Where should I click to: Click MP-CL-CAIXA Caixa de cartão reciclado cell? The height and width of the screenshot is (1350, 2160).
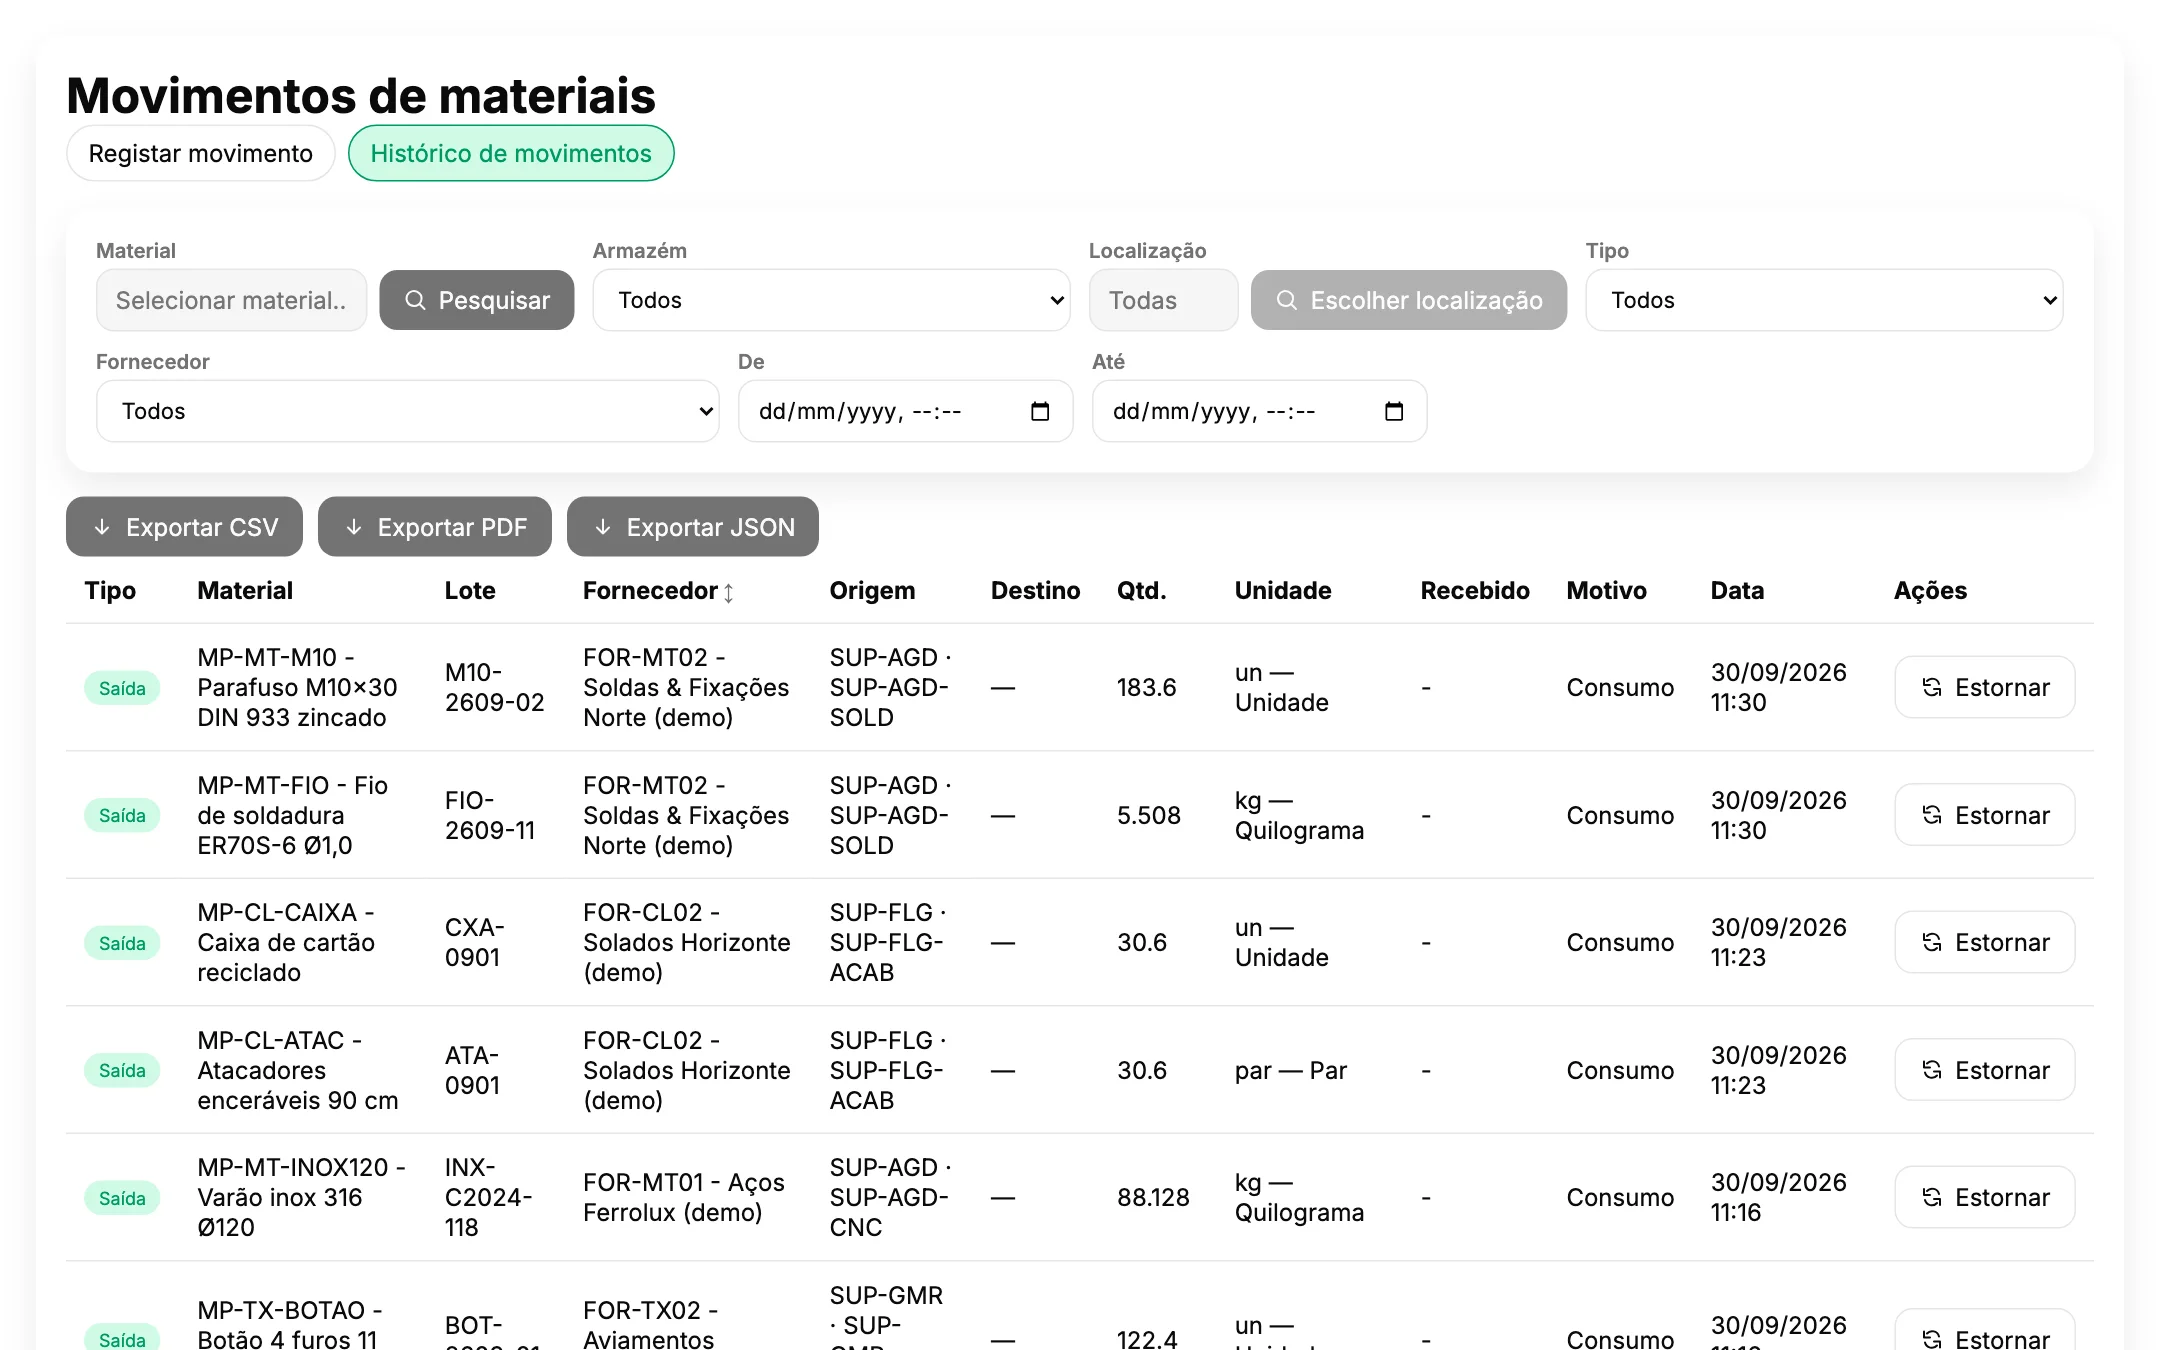(286, 942)
